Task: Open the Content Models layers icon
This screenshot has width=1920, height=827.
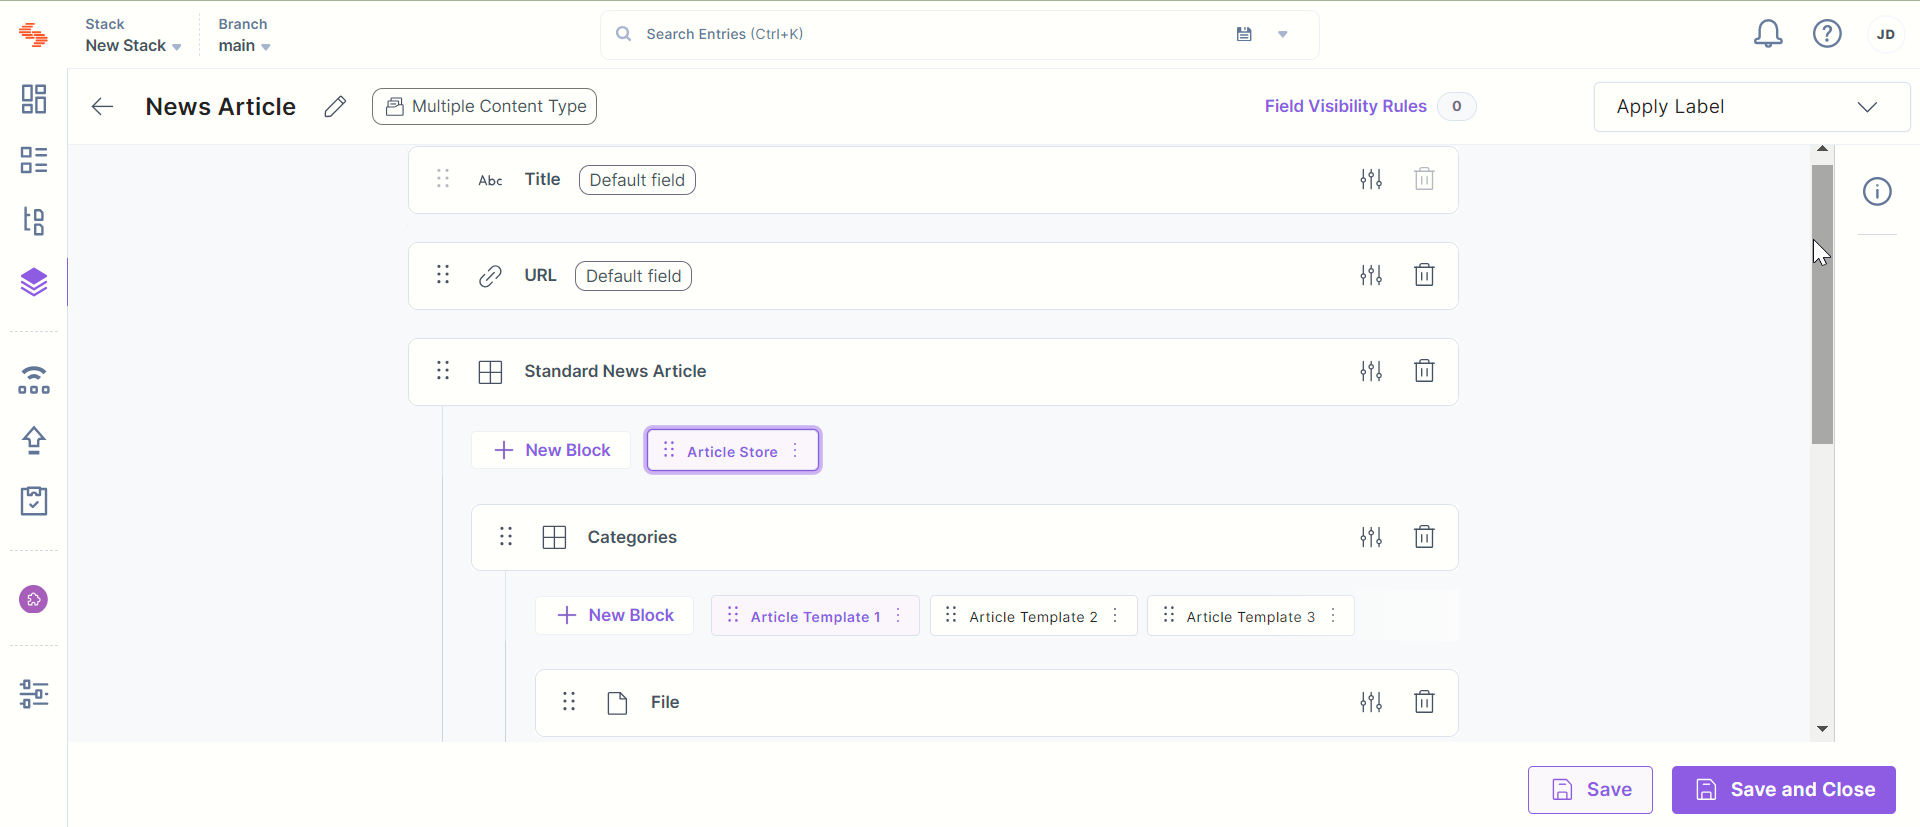Action: point(34,282)
